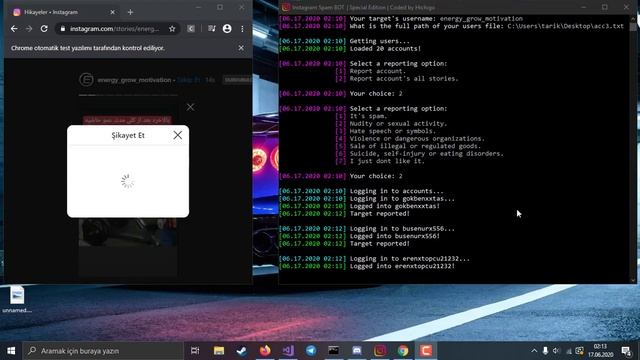The width and height of the screenshot is (640, 360).
Task: Open Telegram from taskbar
Action: [311, 351]
